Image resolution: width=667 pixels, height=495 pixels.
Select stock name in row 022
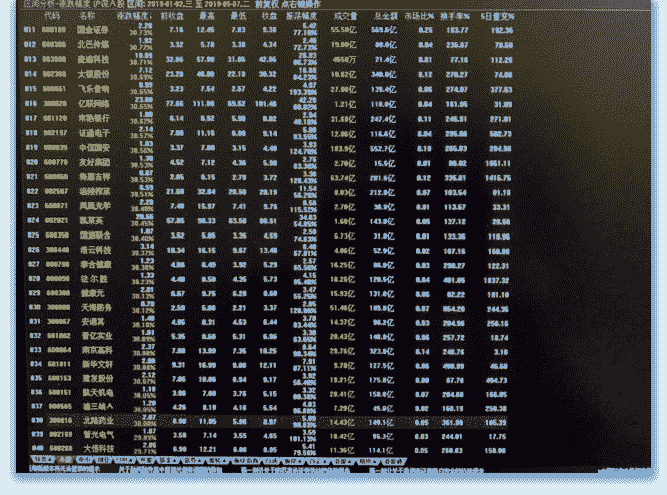[94, 191]
